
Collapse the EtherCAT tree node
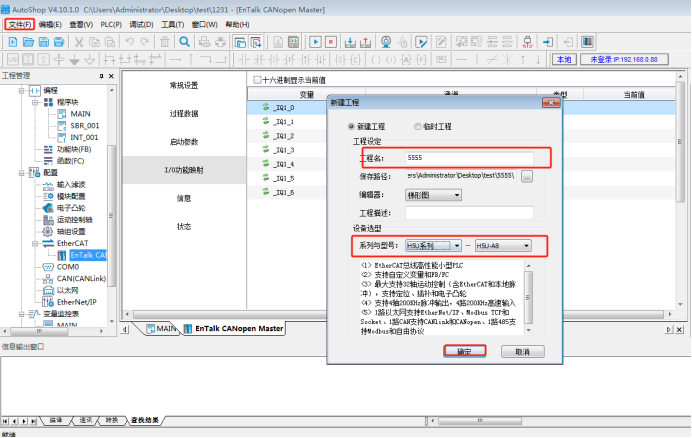34,244
